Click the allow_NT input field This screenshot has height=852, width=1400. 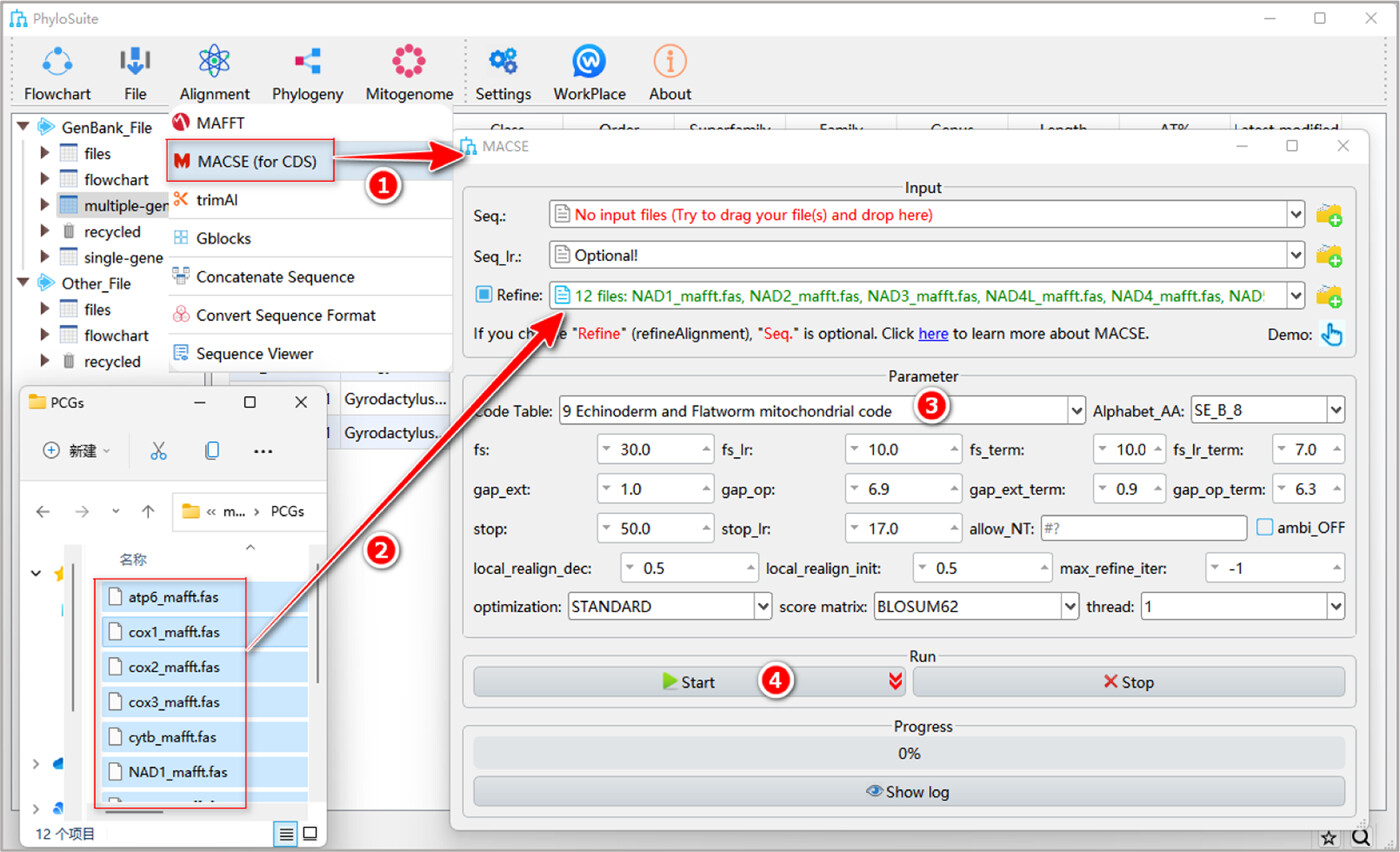(1143, 527)
